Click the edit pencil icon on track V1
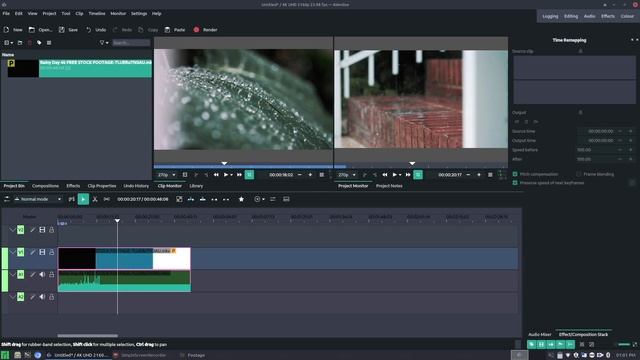 pos(33,252)
